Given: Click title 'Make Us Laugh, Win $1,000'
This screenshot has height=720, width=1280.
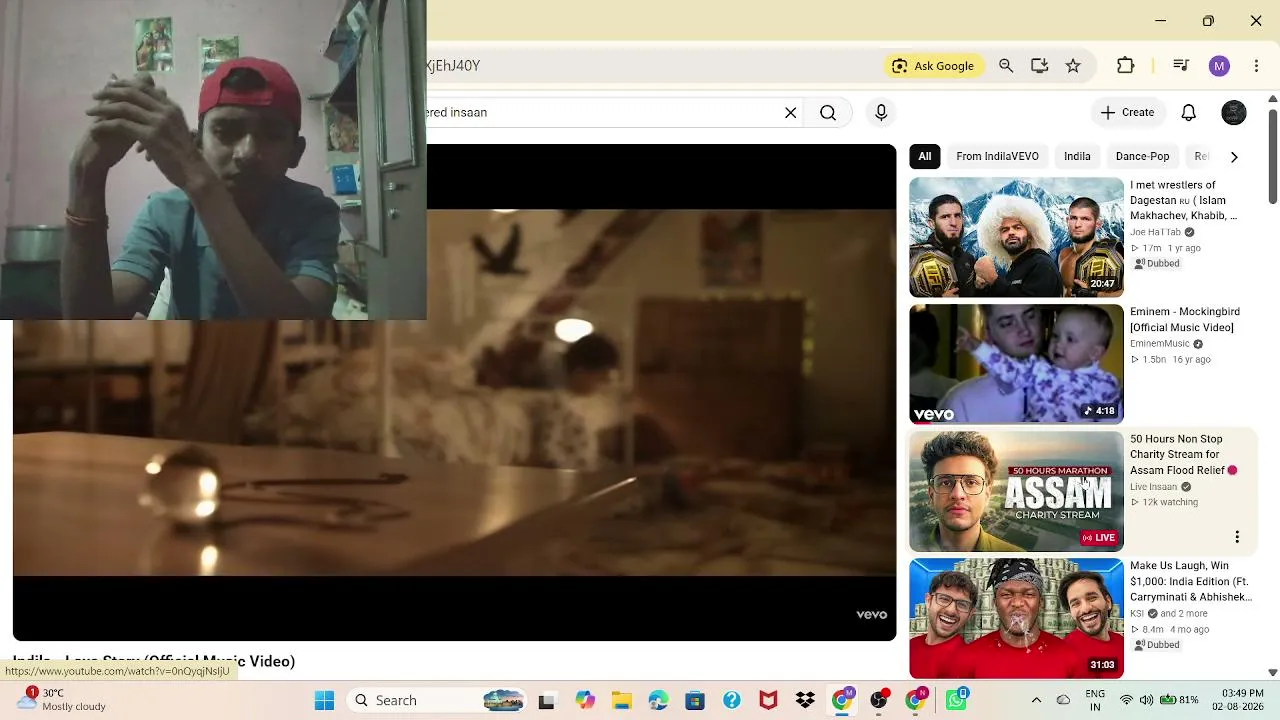Looking at the screenshot, I should (x=1191, y=581).
